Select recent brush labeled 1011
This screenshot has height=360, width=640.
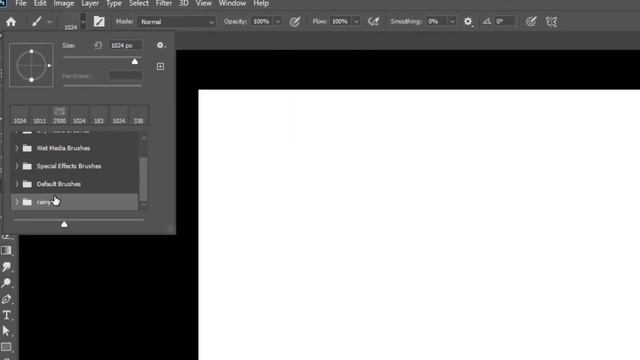tap(40, 115)
